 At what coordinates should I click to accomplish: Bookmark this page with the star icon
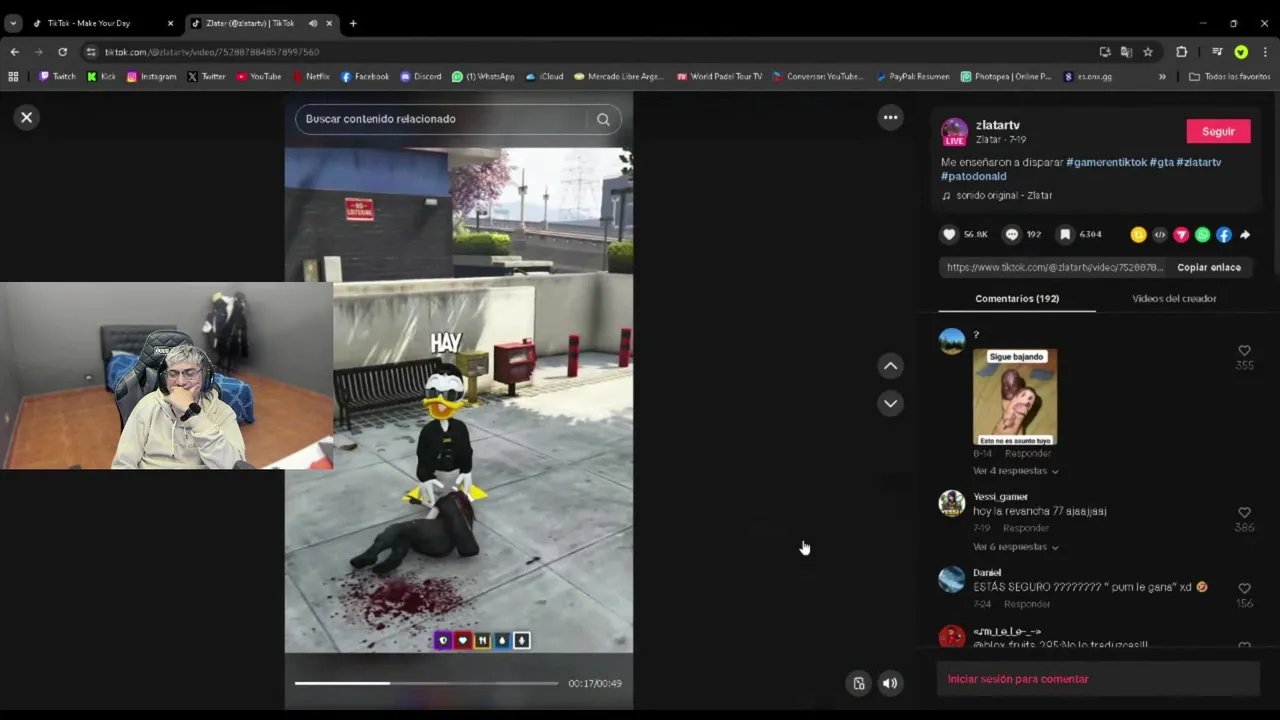click(1148, 52)
